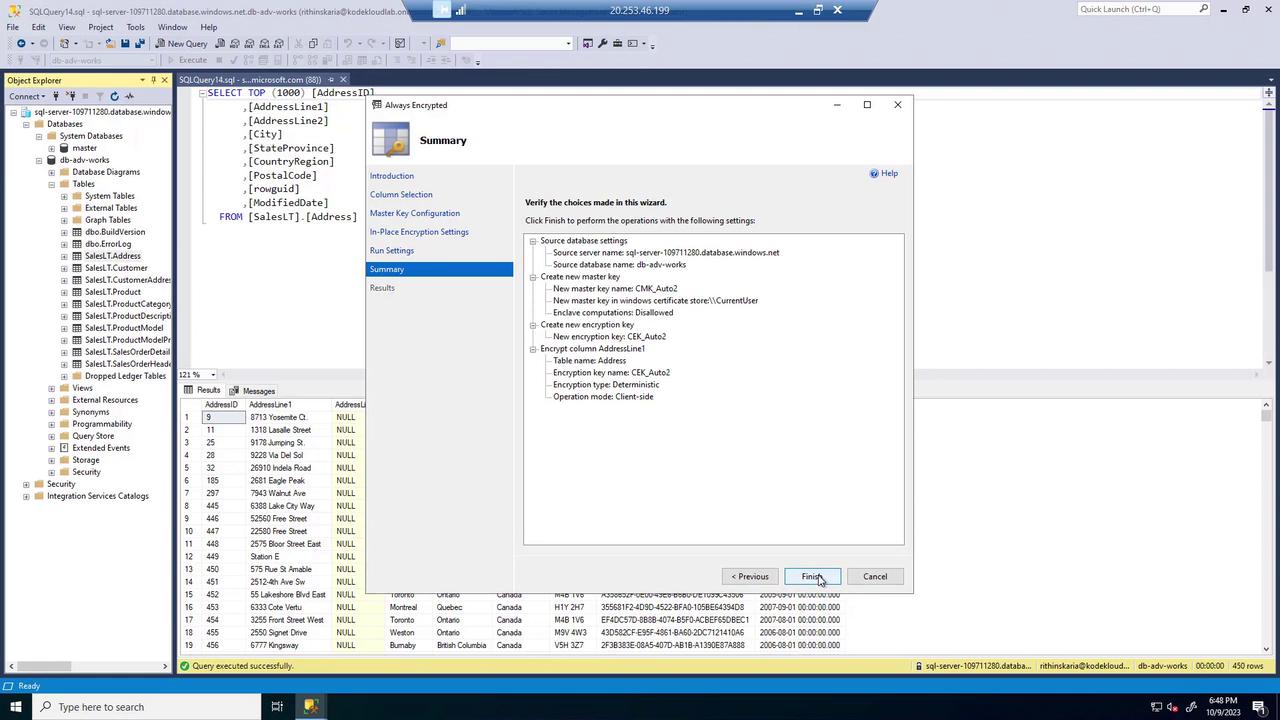Select the SalesLT.Customer table
The image size is (1280, 720).
(x=116, y=268)
